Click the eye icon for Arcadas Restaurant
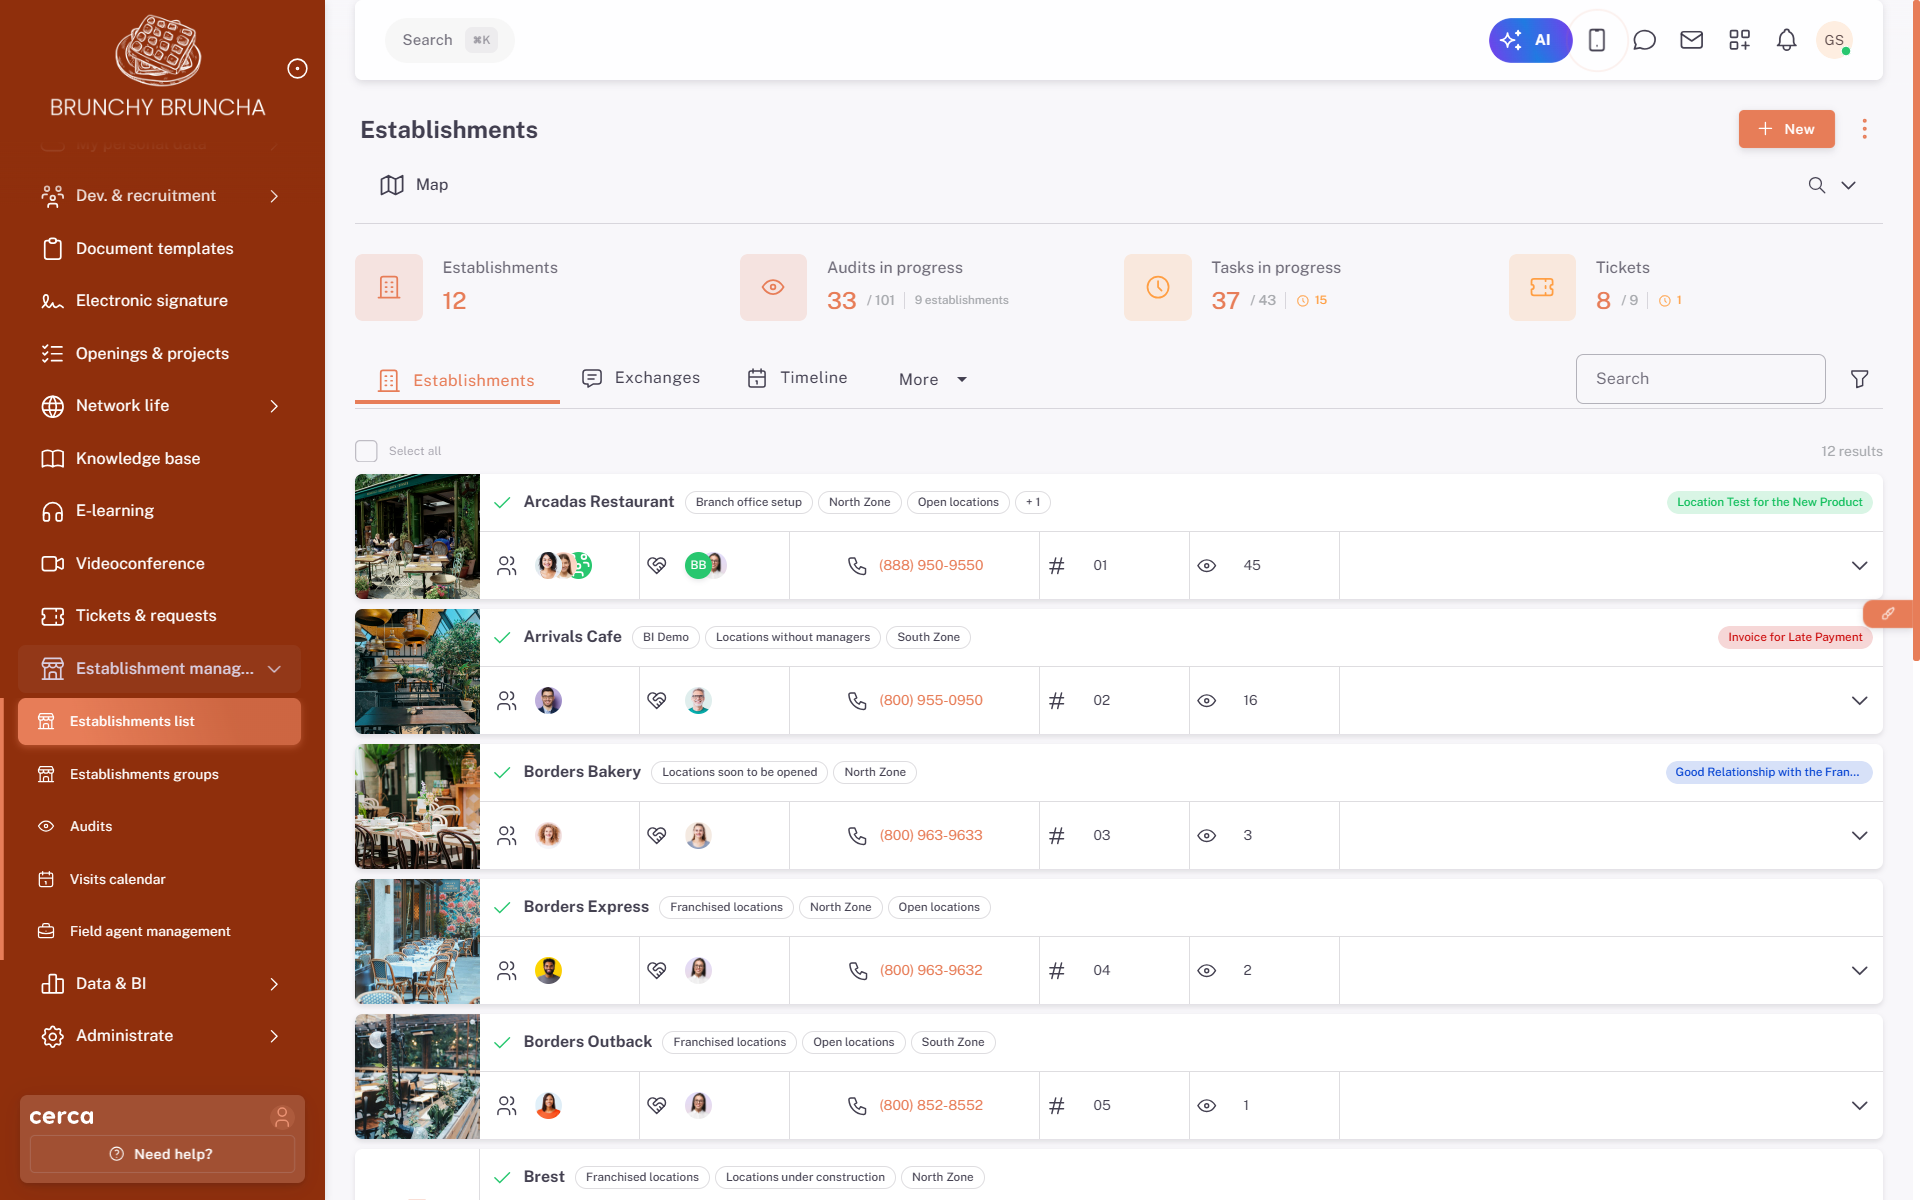Screen dimensions: 1920x1200 point(1207,566)
